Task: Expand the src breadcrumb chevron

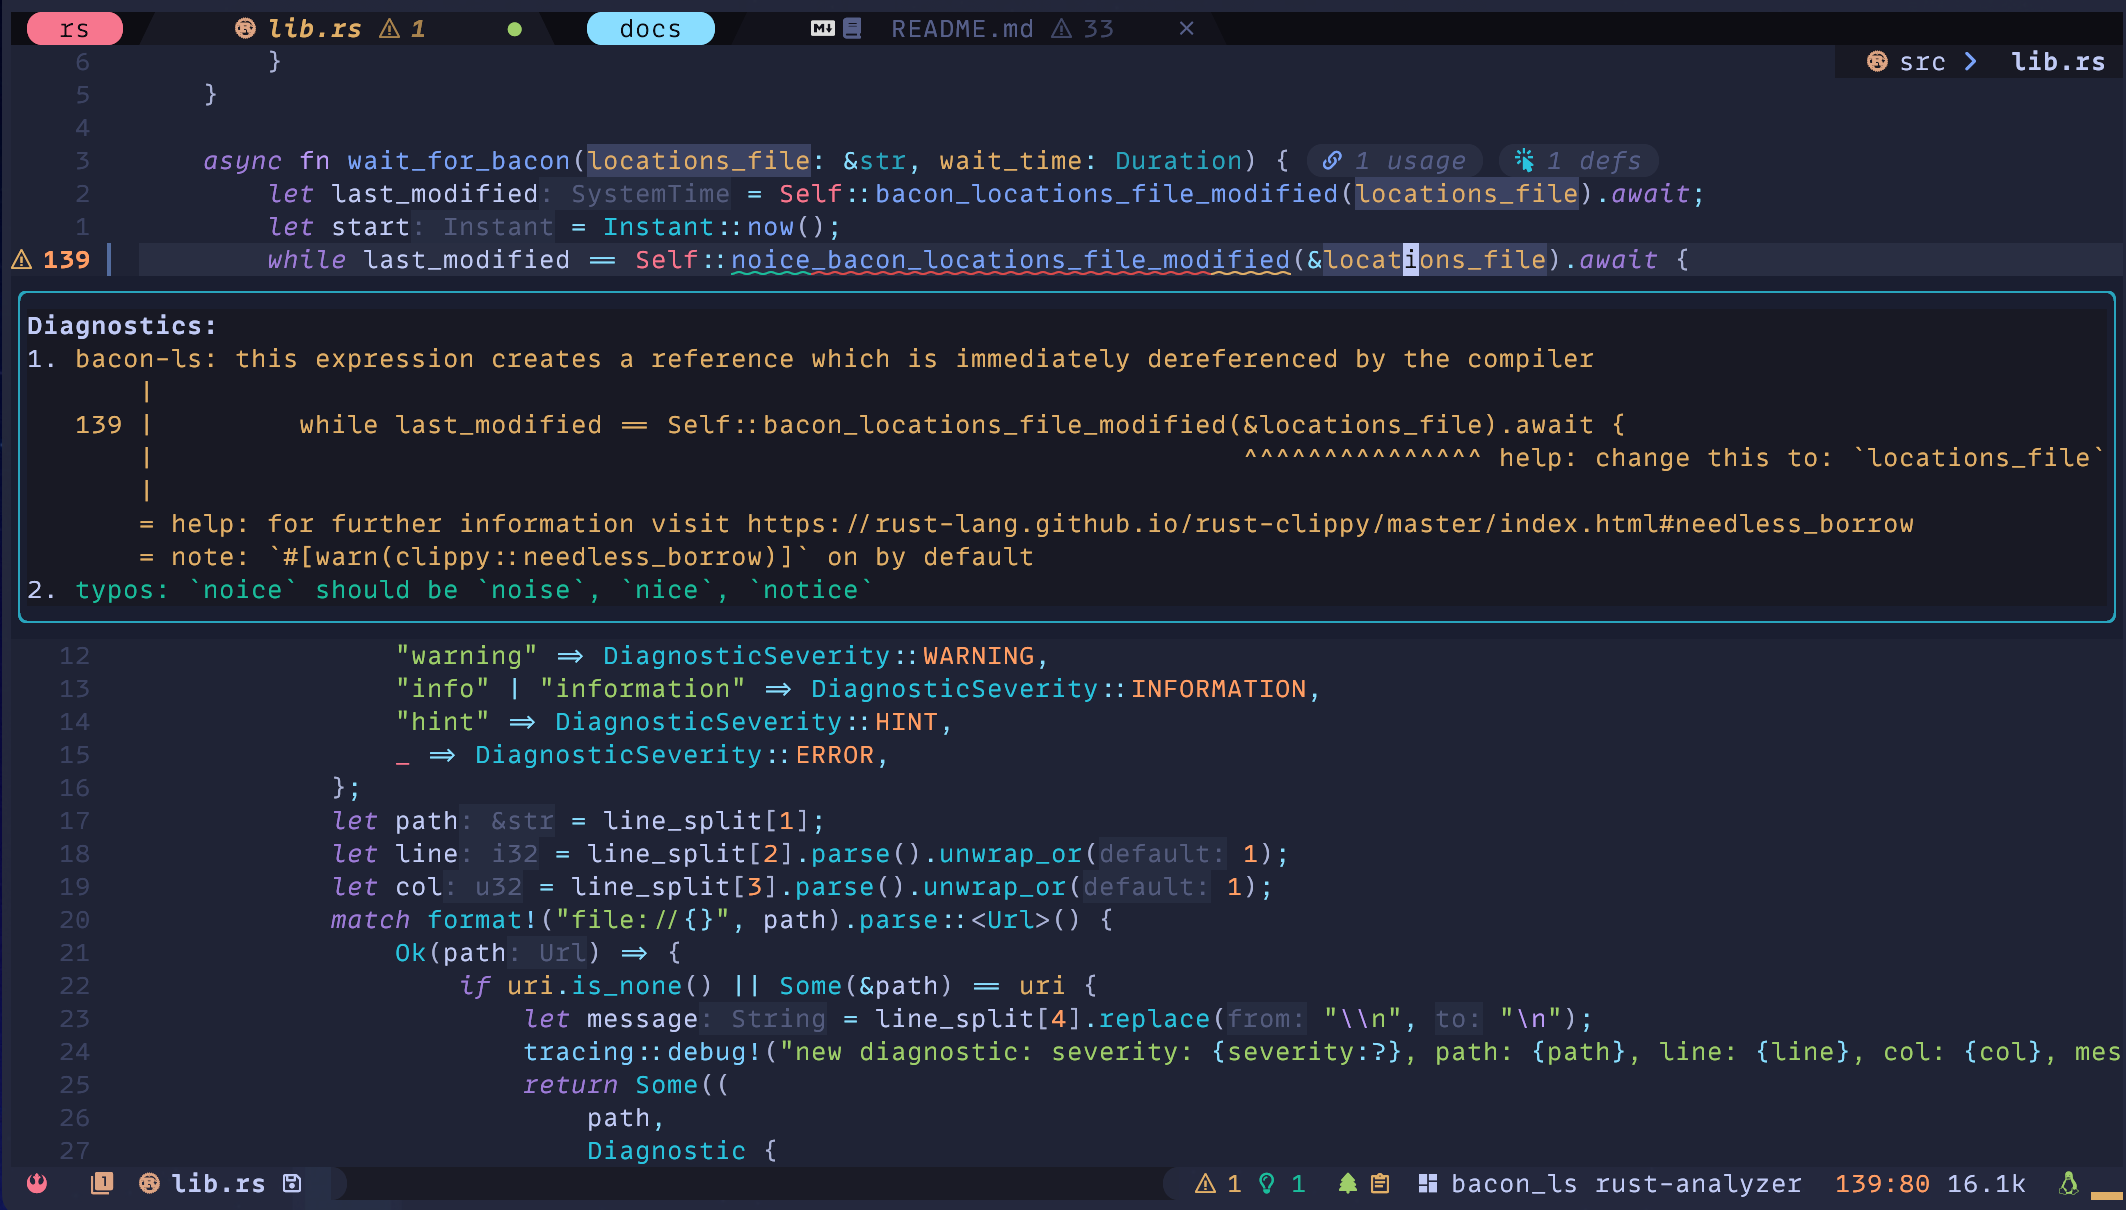Action: [1970, 62]
